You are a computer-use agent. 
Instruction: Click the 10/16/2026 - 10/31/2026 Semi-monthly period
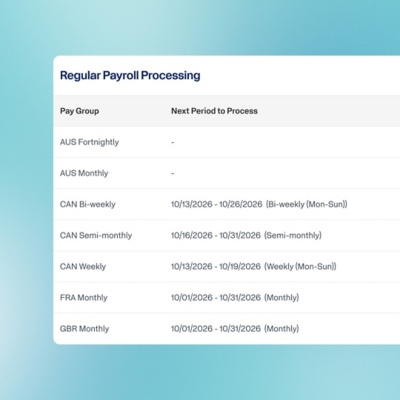[246, 235]
